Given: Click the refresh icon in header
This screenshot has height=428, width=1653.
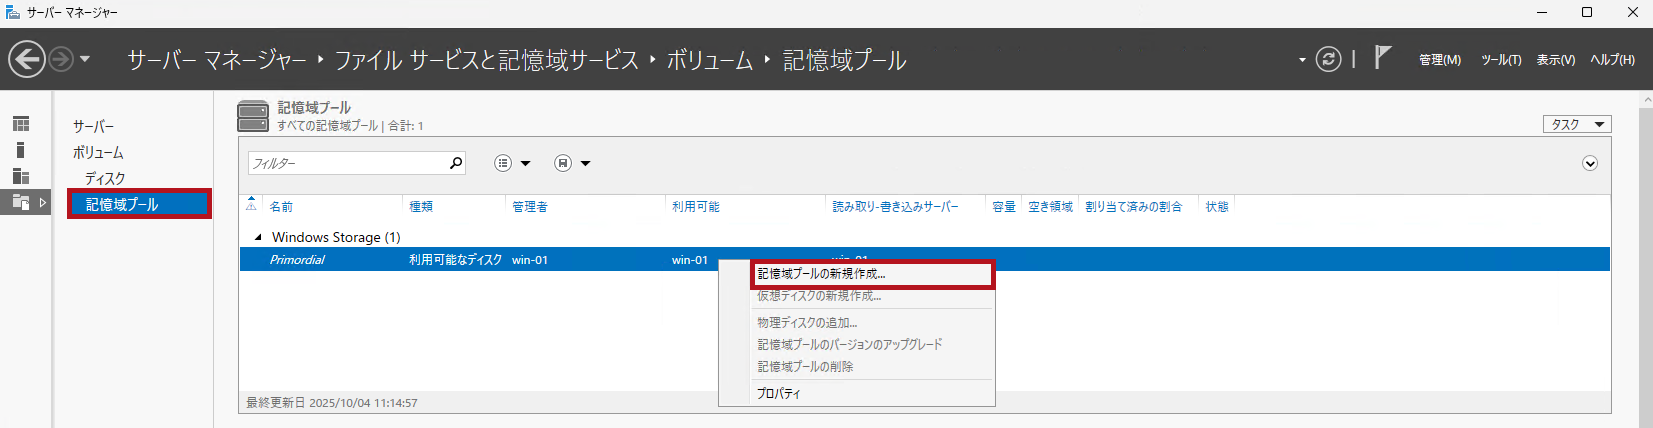Looking at the screenshot, I should [1328, 60].
